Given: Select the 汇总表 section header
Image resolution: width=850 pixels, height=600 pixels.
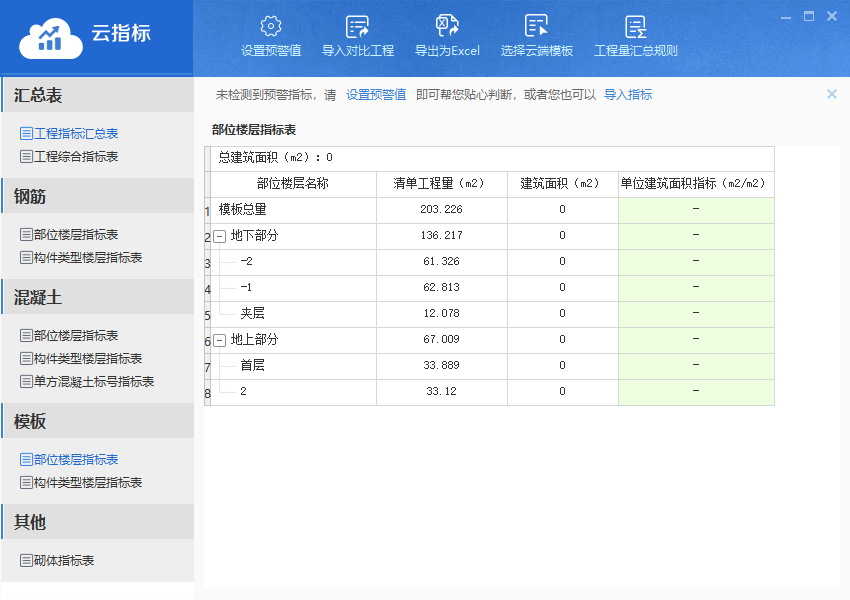Looking at the screenshot, I should pyautogui.click(x=98, y=95).
